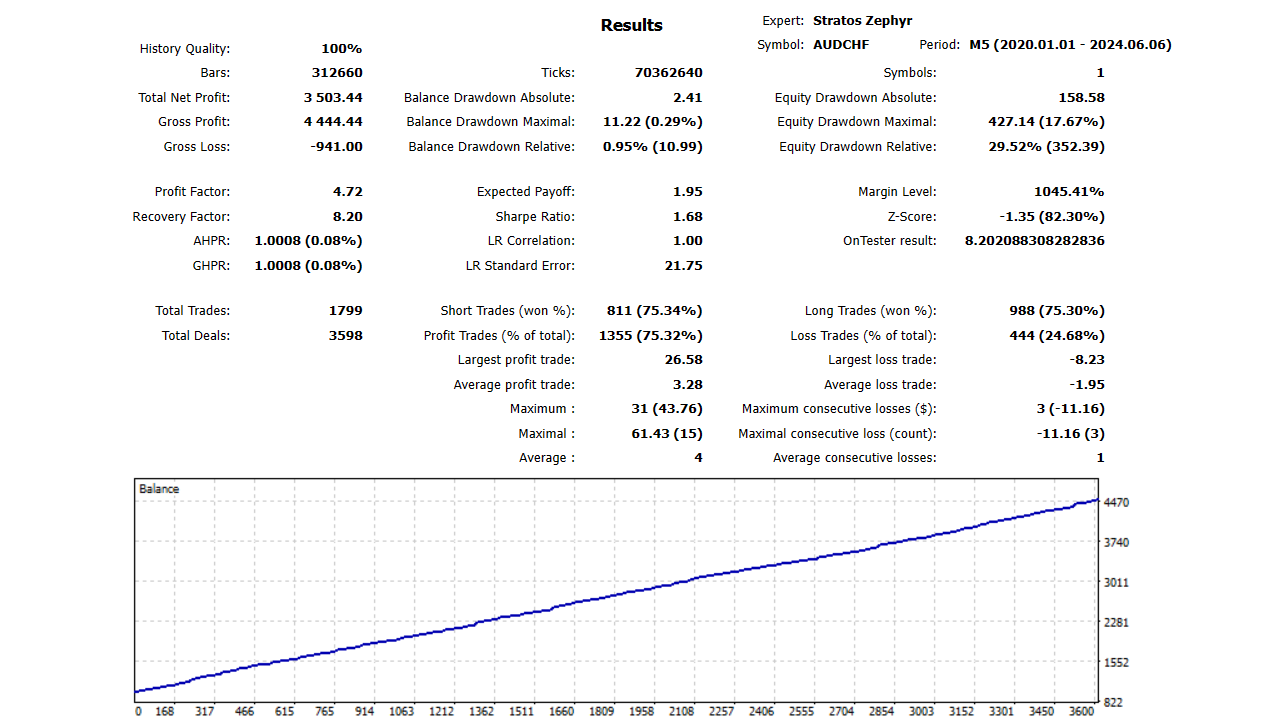Image resolution: width=1280 pixels, height=720 pixels.
Task: Click Maximum consecutive losses 3 (-11.16)
Action: pos(1071,409)
